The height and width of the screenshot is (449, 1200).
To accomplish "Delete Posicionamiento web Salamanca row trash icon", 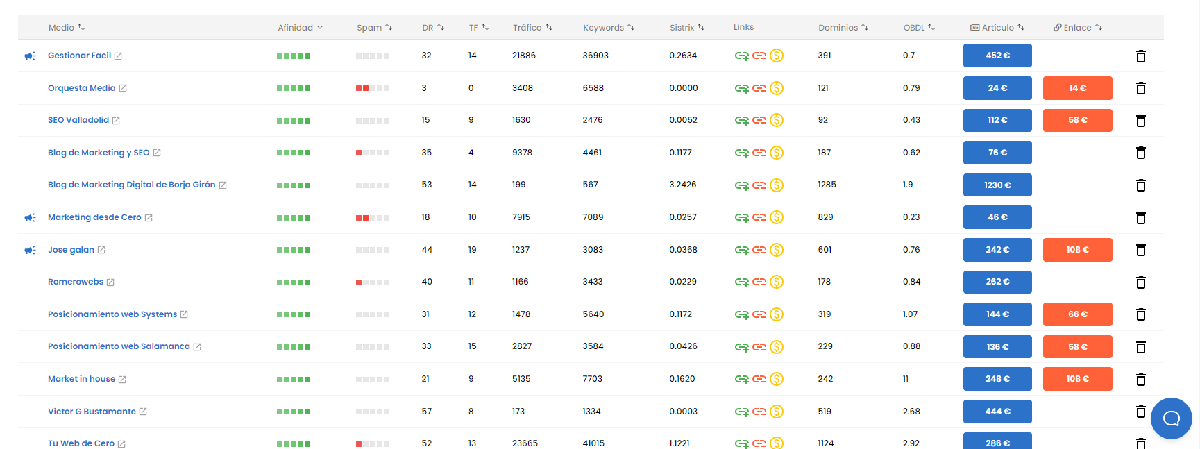I will point(1141,346).
